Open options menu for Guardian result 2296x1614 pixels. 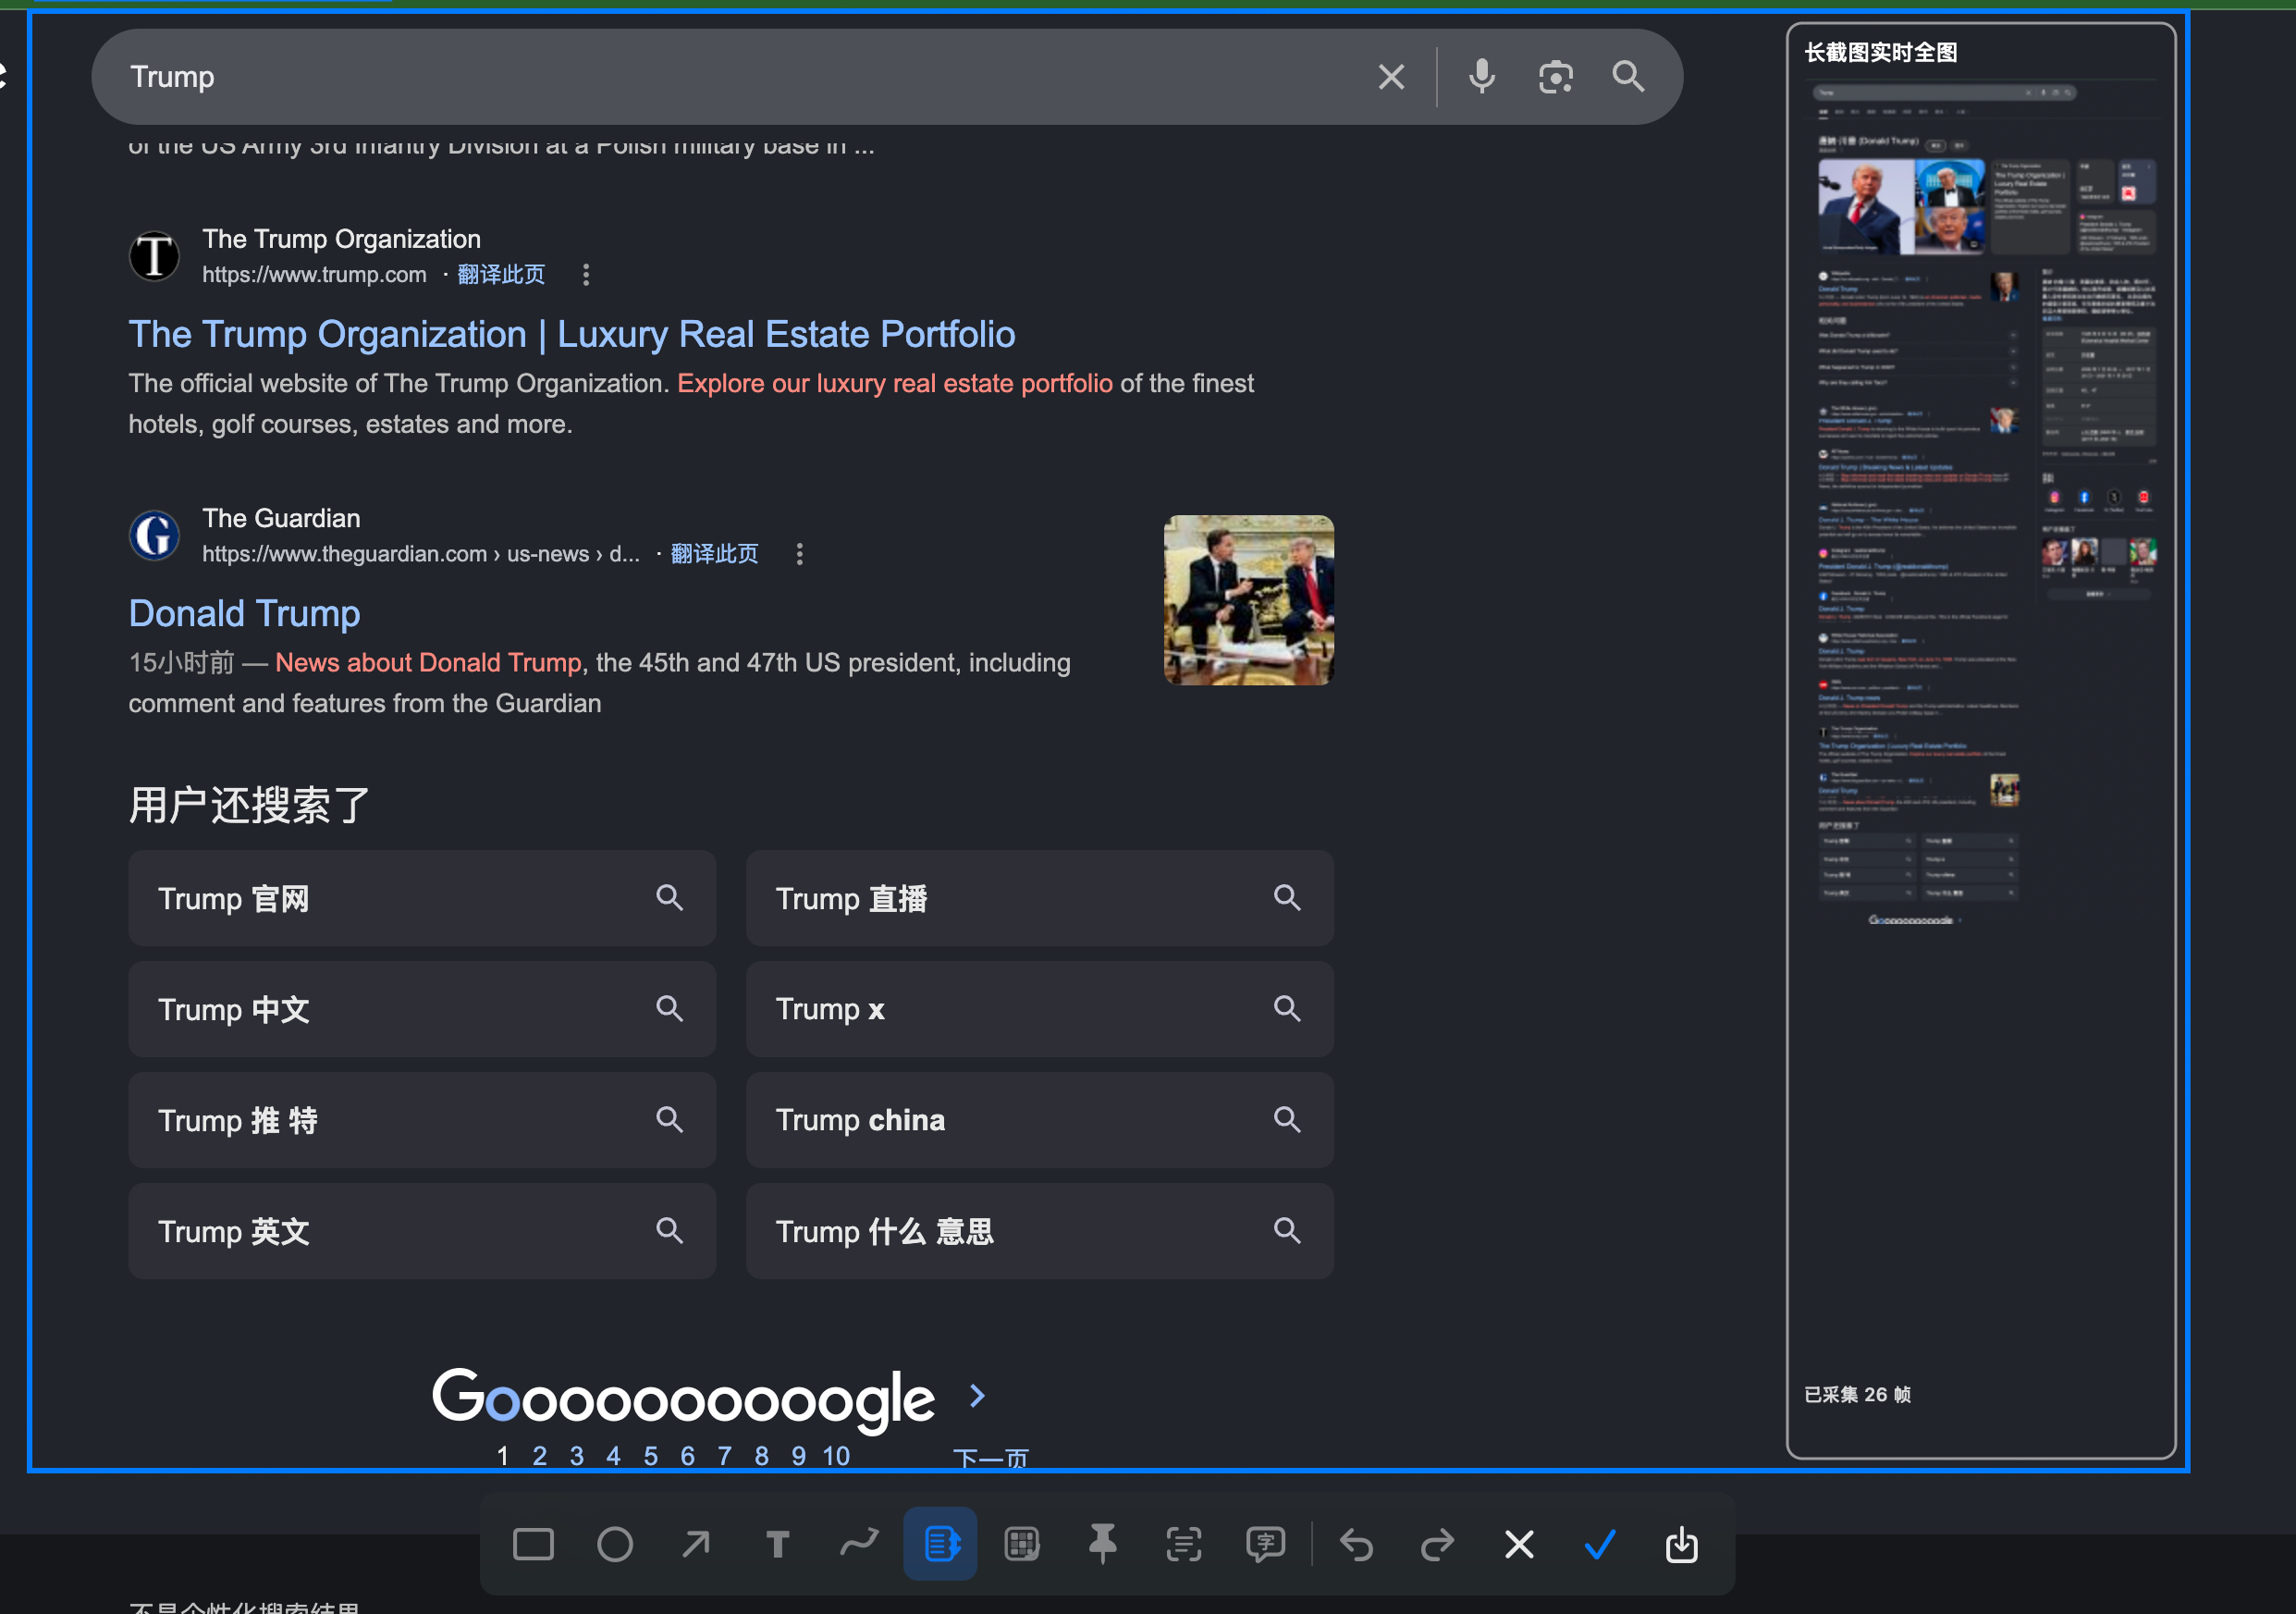799,553
